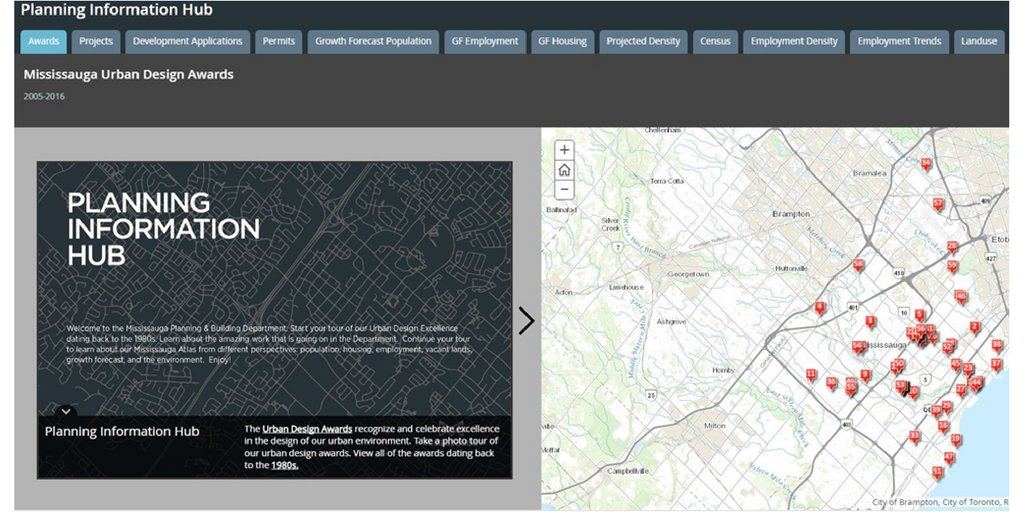Image resolution: width=1024 pixels, height=512 pixels.
Task: Open map marker 28
Action: pyautogui.click(x=952, y=247)
